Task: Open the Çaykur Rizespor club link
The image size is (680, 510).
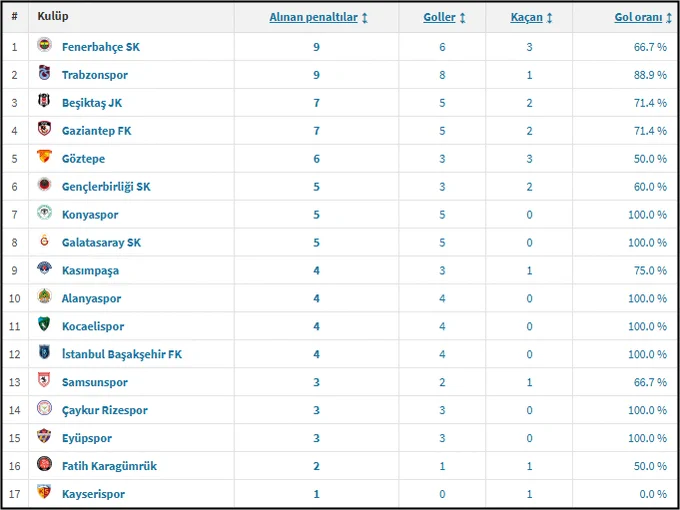Action: [x=105, y=410]
